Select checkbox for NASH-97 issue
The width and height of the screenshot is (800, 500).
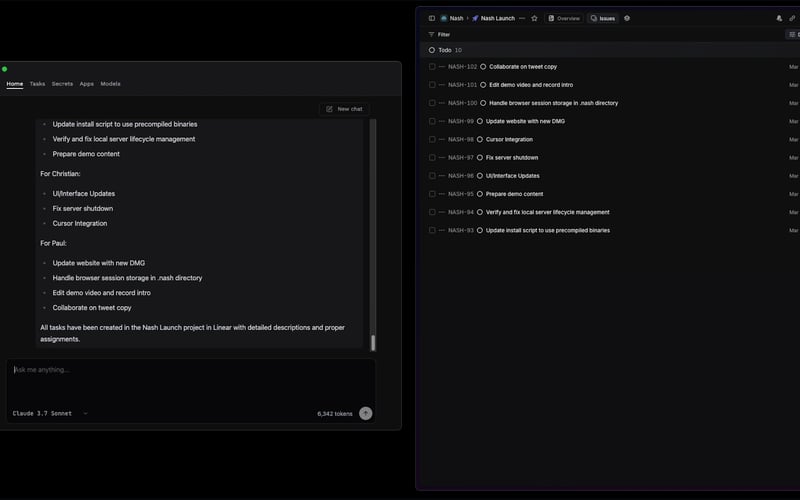[432, 158]
